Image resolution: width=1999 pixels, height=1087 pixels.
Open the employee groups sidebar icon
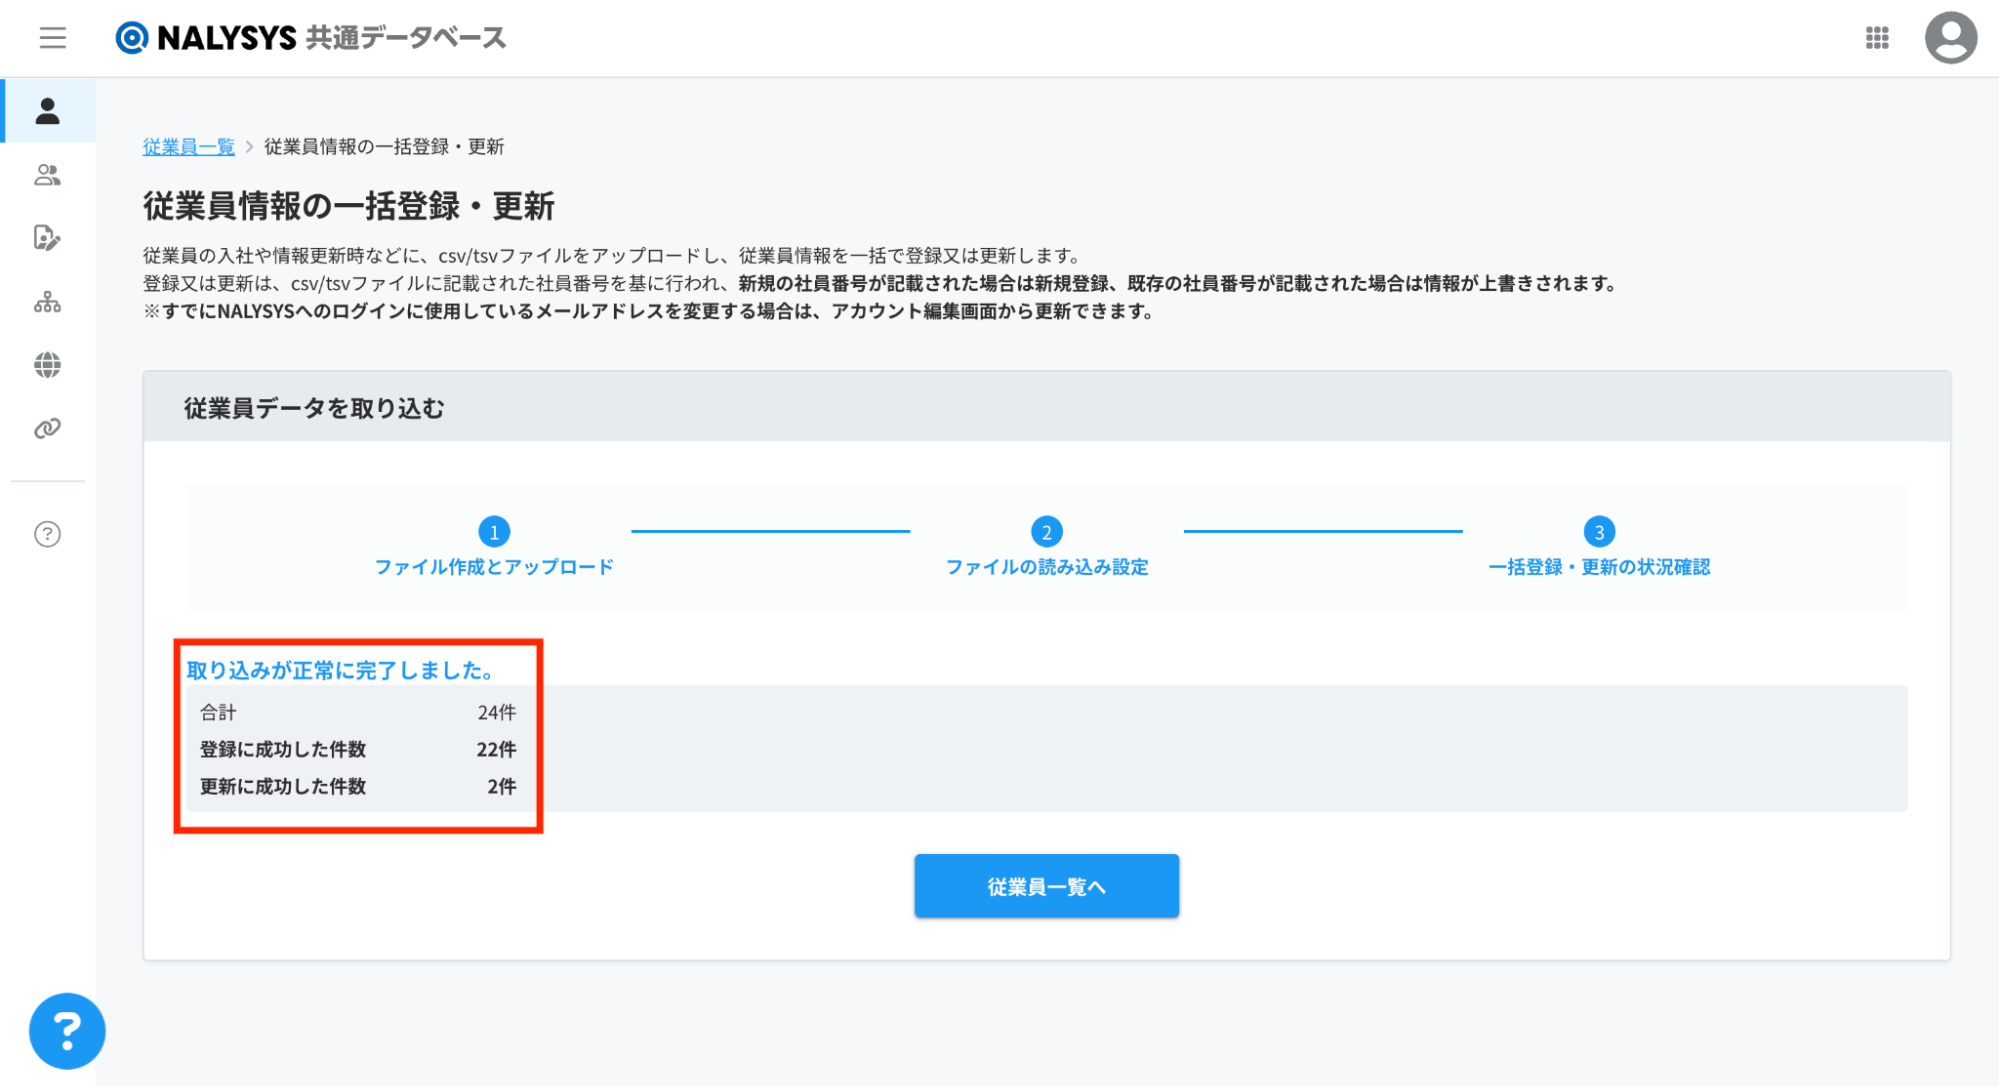pyautogui.click(x=47, y=175)
